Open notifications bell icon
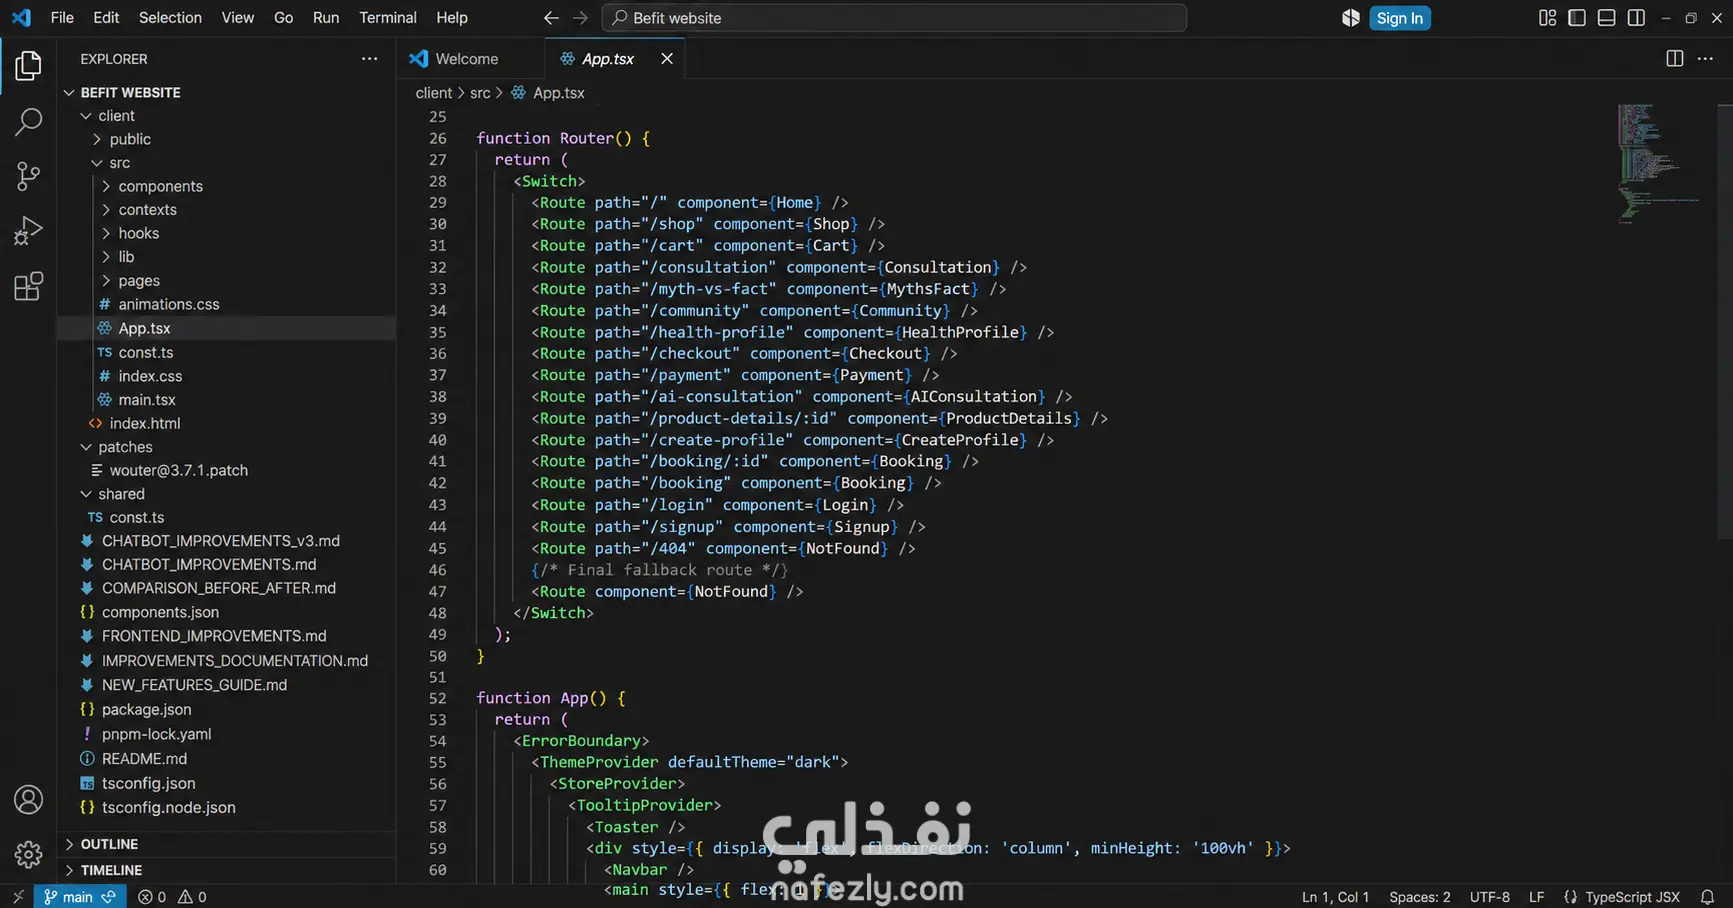 [x=1708, y=897]
